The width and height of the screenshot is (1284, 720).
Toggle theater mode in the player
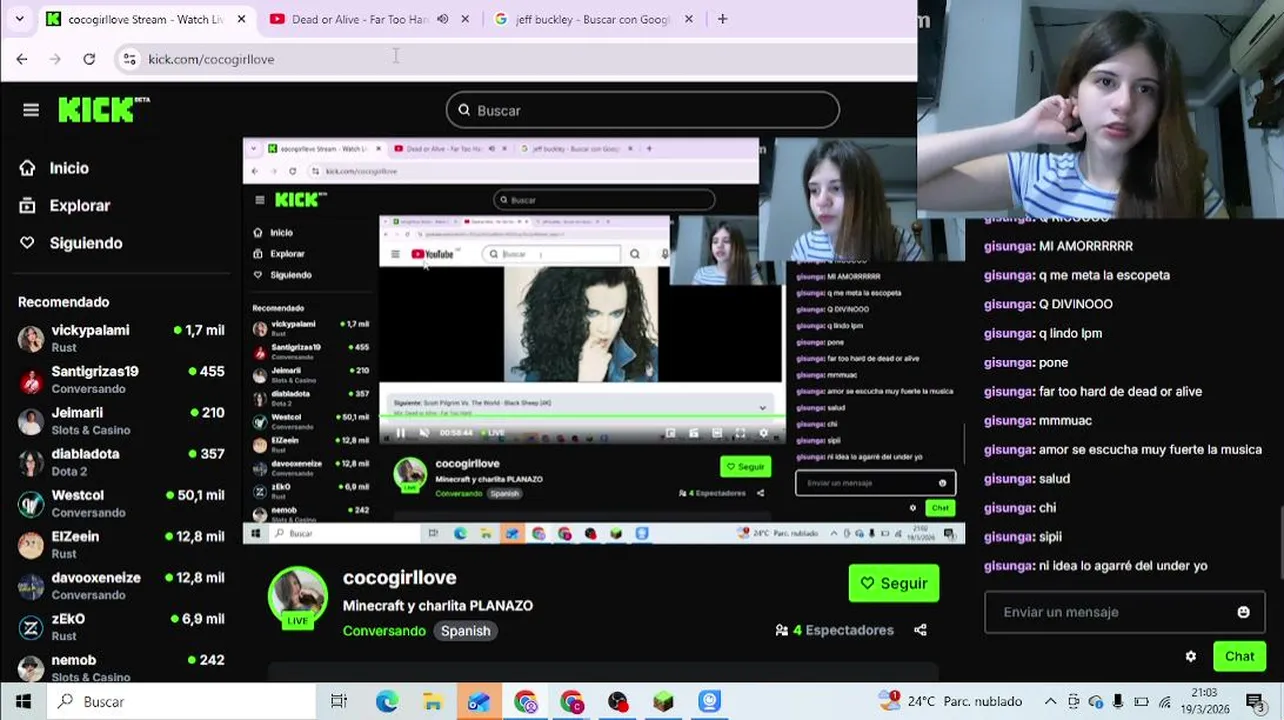[717, 433]
